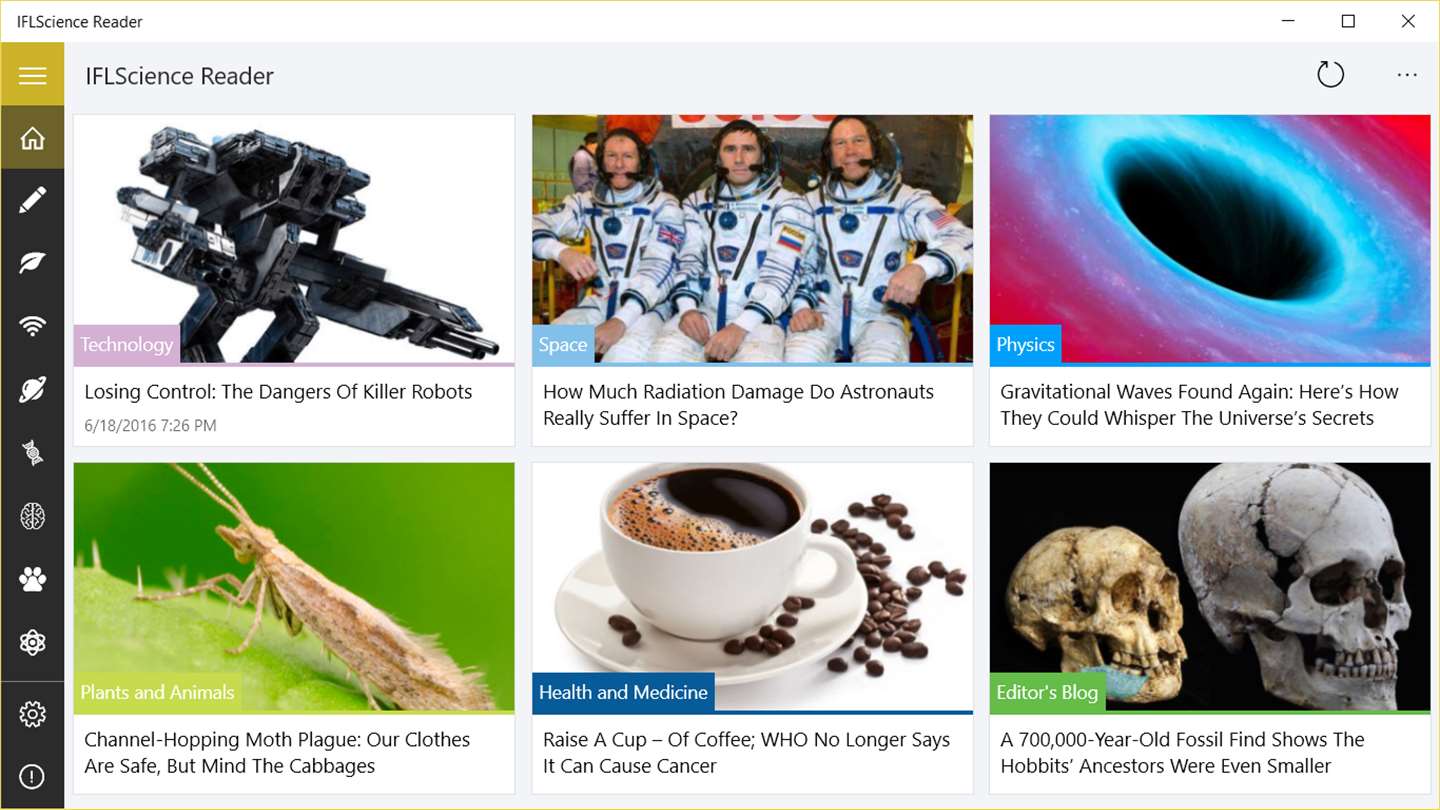Select the planet Space sidebar icon
This screenshot has height=810, width=1440.
[32, 390]
